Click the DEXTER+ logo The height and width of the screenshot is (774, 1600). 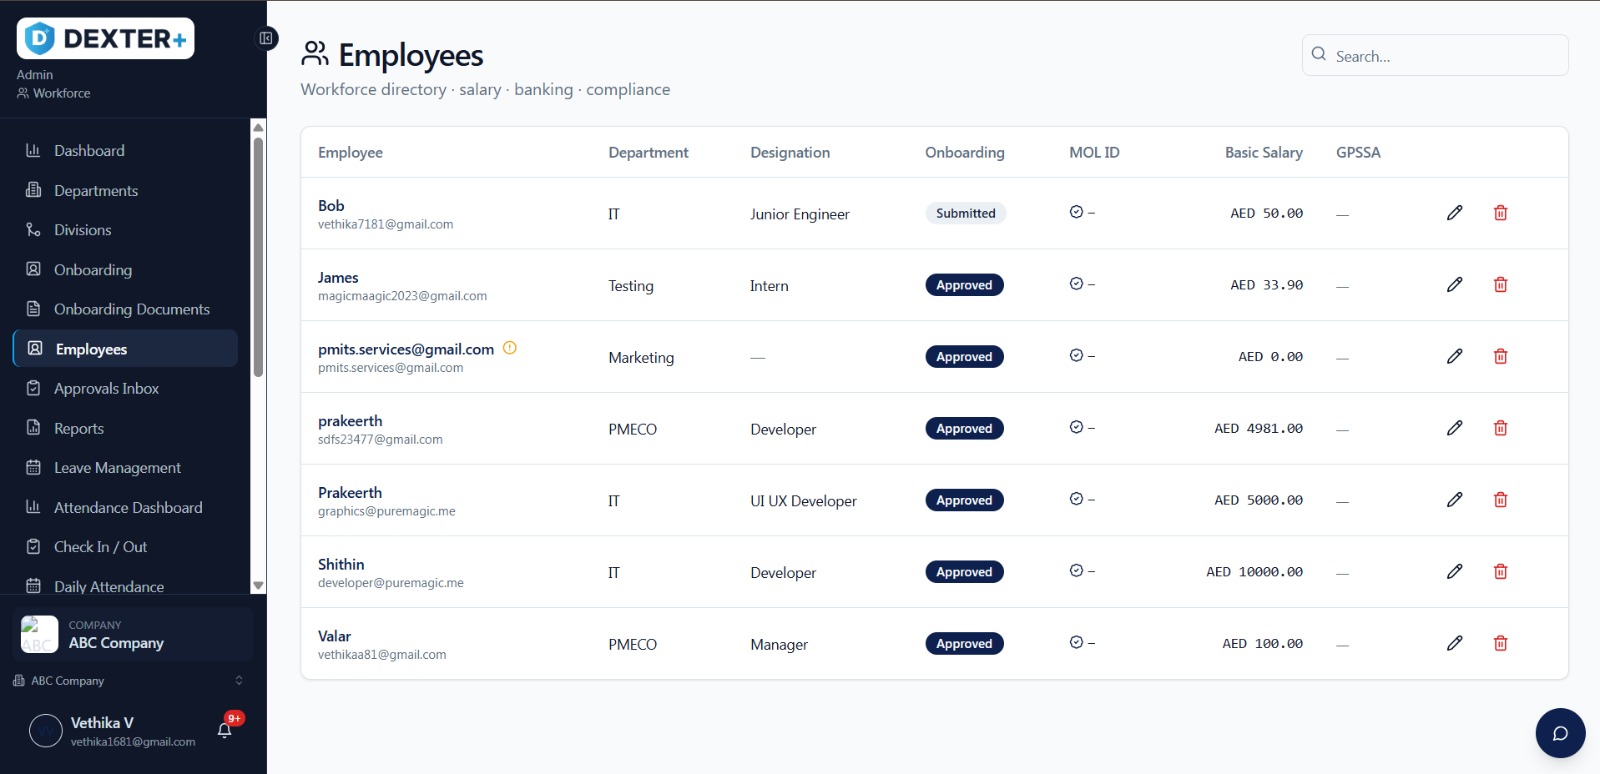105,38
